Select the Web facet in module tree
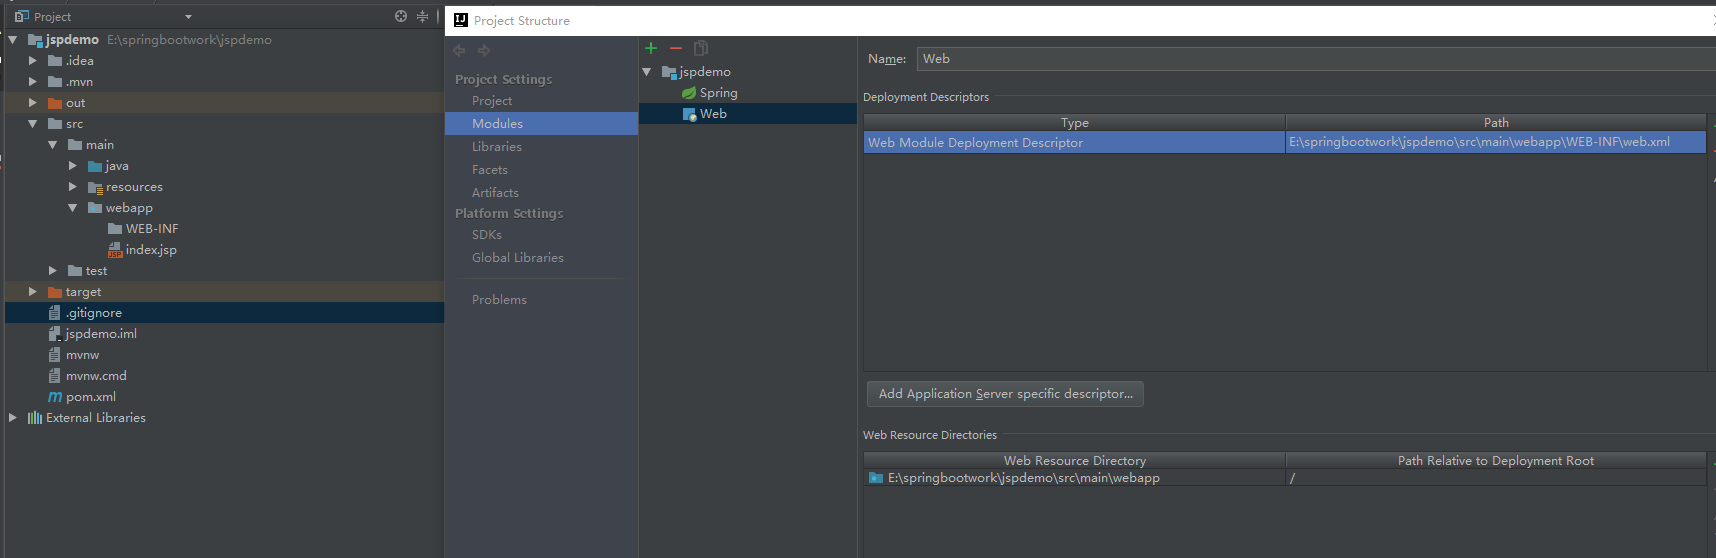The image size is (1716, 558). coord(713,114)
